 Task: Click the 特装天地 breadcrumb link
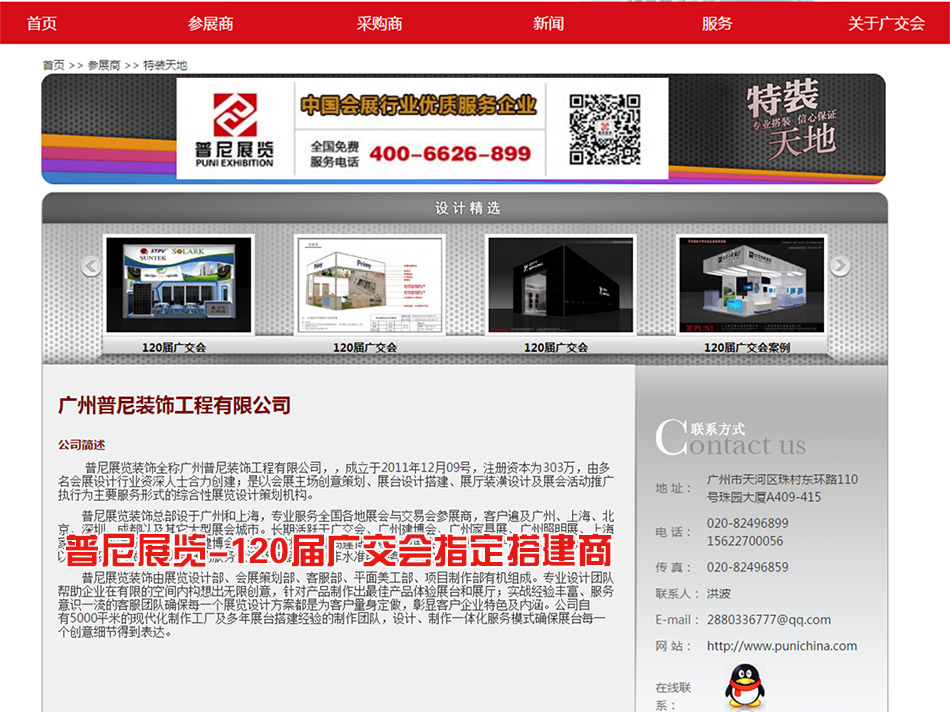pos(165,65)
